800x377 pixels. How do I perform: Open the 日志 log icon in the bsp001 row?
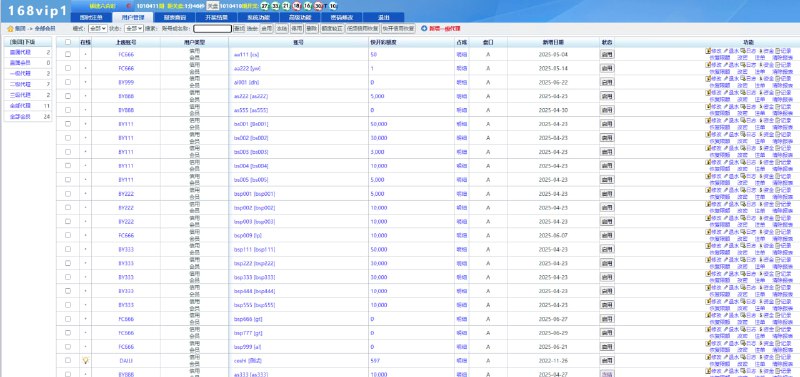click(743, 190)
